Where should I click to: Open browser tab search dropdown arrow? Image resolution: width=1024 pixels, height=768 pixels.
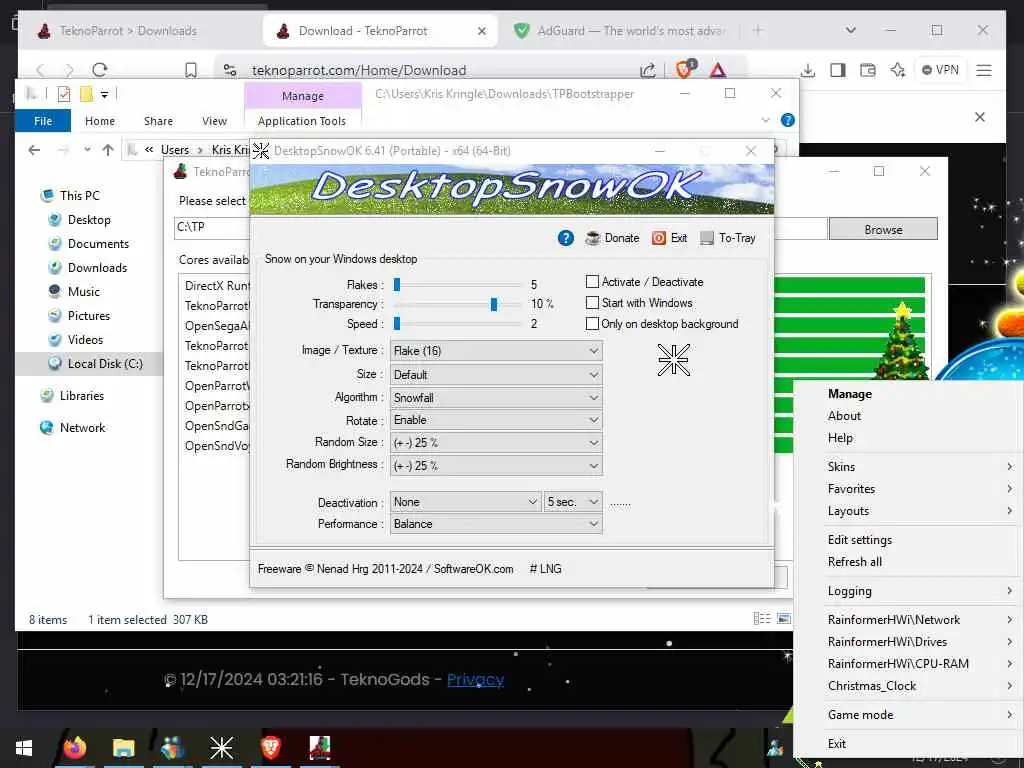point(850,30)
